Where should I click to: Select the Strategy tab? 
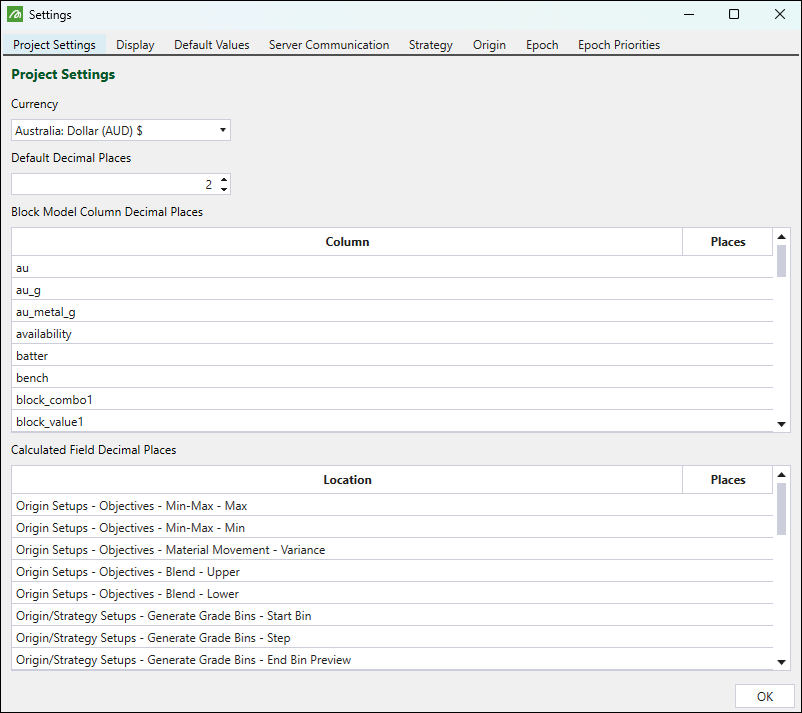(430, 45)
